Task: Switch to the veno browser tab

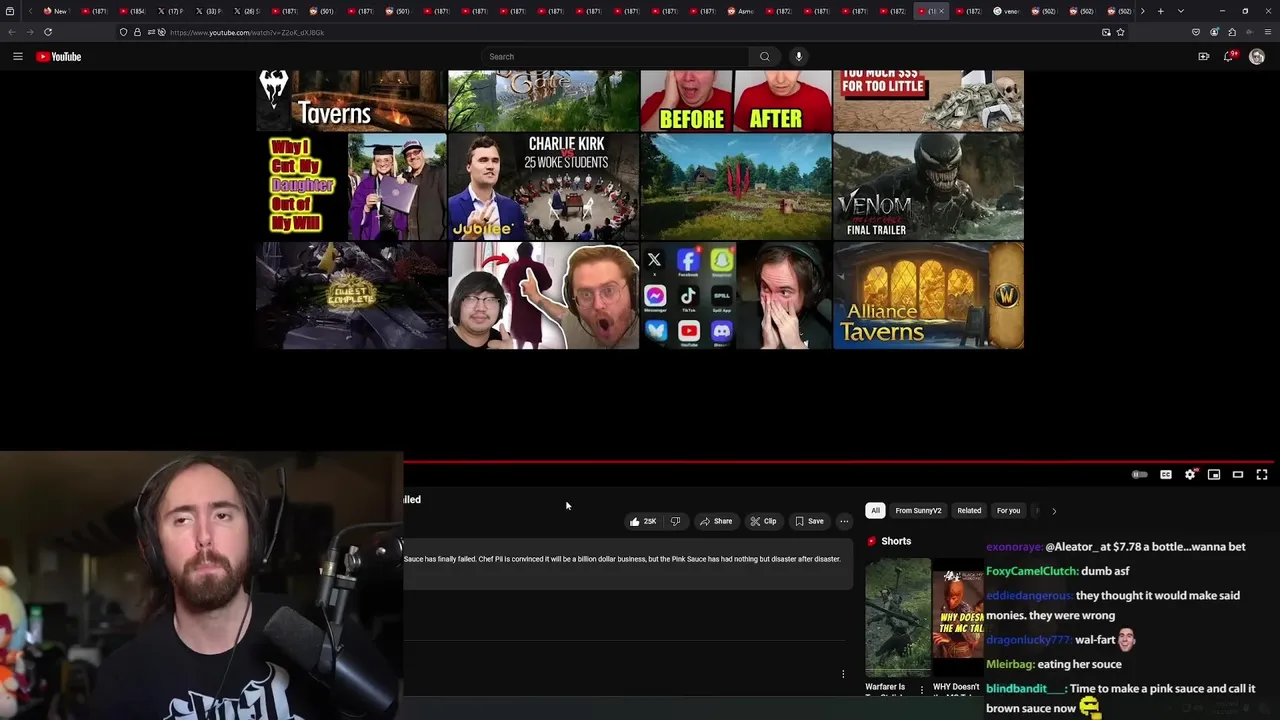Action: pos(1006,11)
